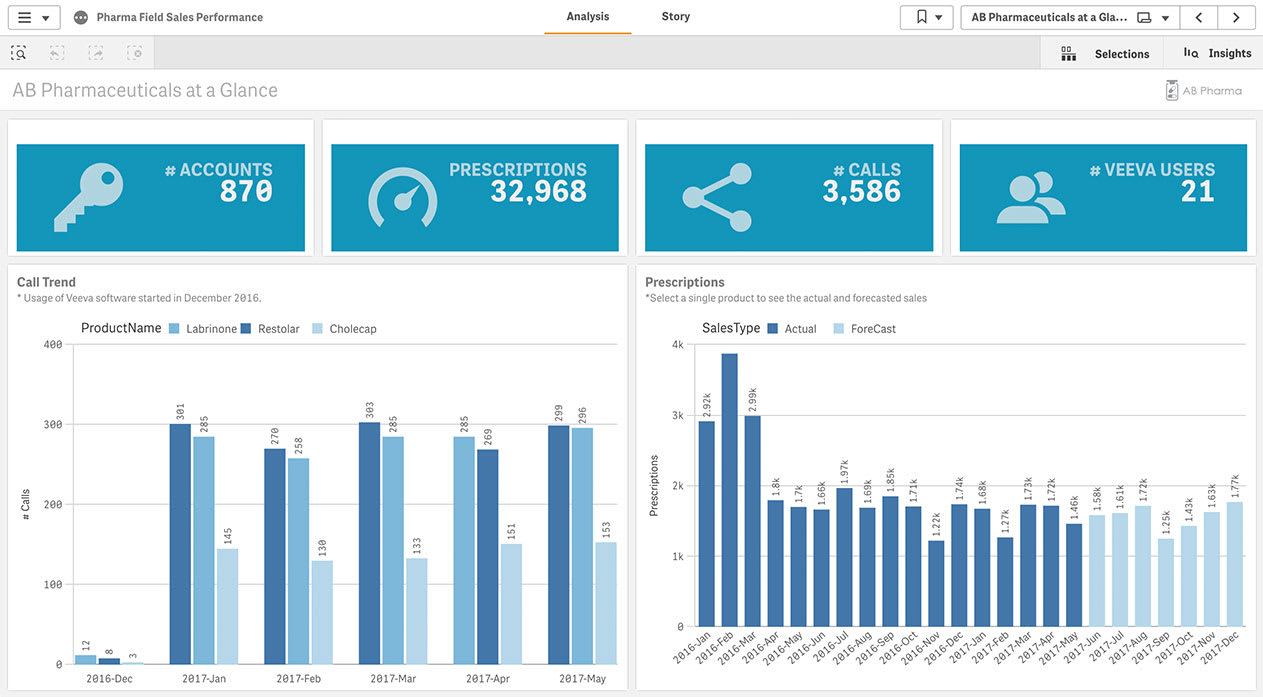The height and width of the screenshot is (697, 1263).
Task: Click the share icon on Calls tile
Action: point(717,198)
